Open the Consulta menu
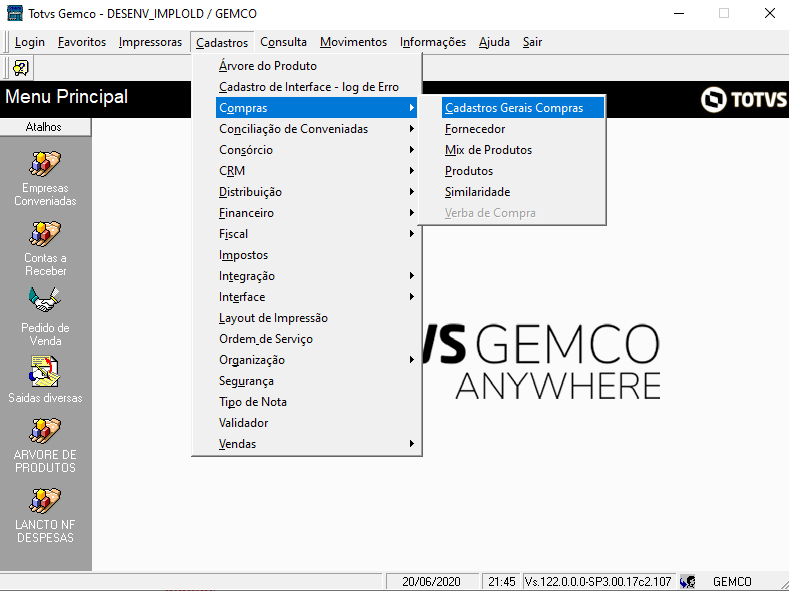 click(x=283, y=42)
